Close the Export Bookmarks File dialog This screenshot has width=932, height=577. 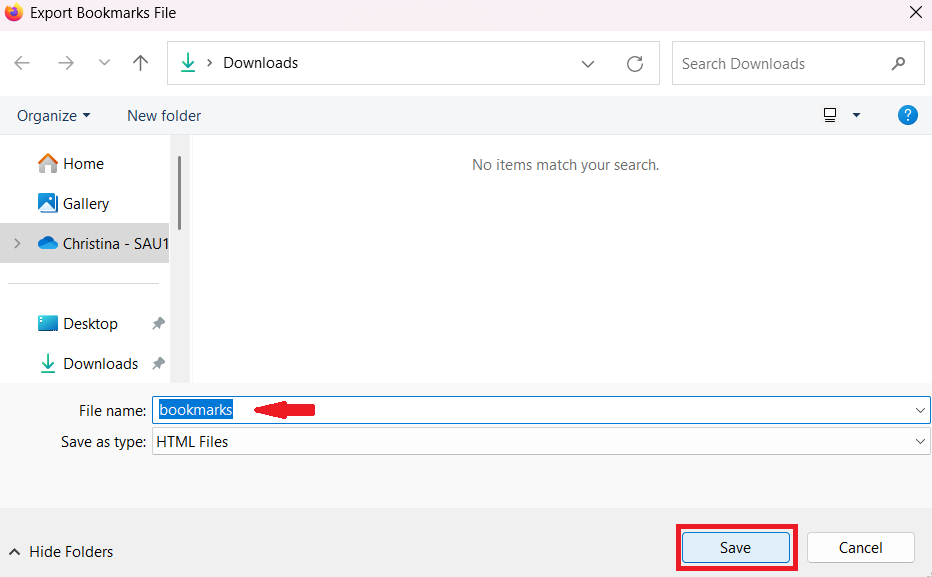[x=916, y=12]
